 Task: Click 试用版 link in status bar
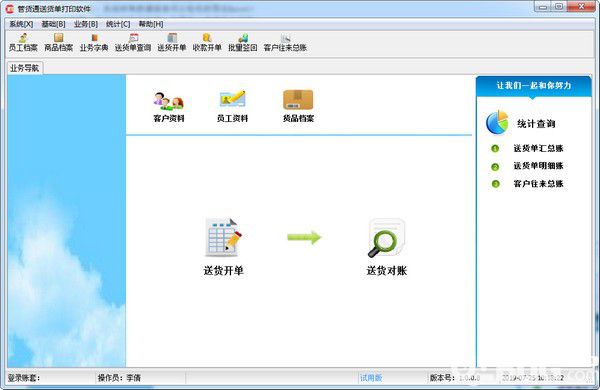371,378
